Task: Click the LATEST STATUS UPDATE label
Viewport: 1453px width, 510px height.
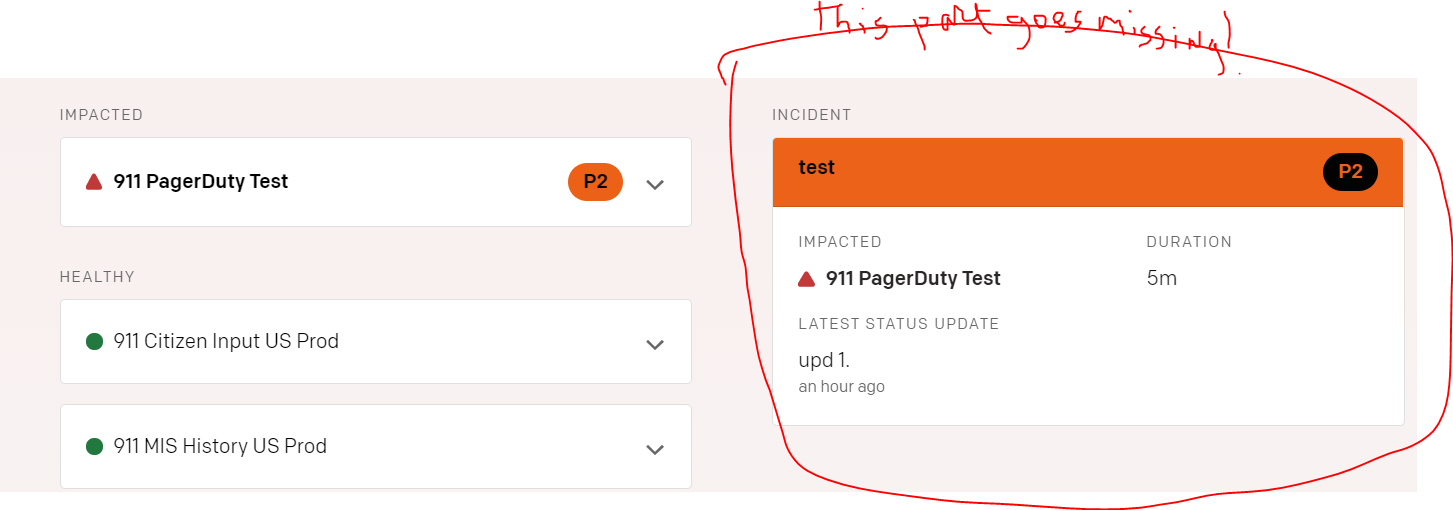Action: 899,324
